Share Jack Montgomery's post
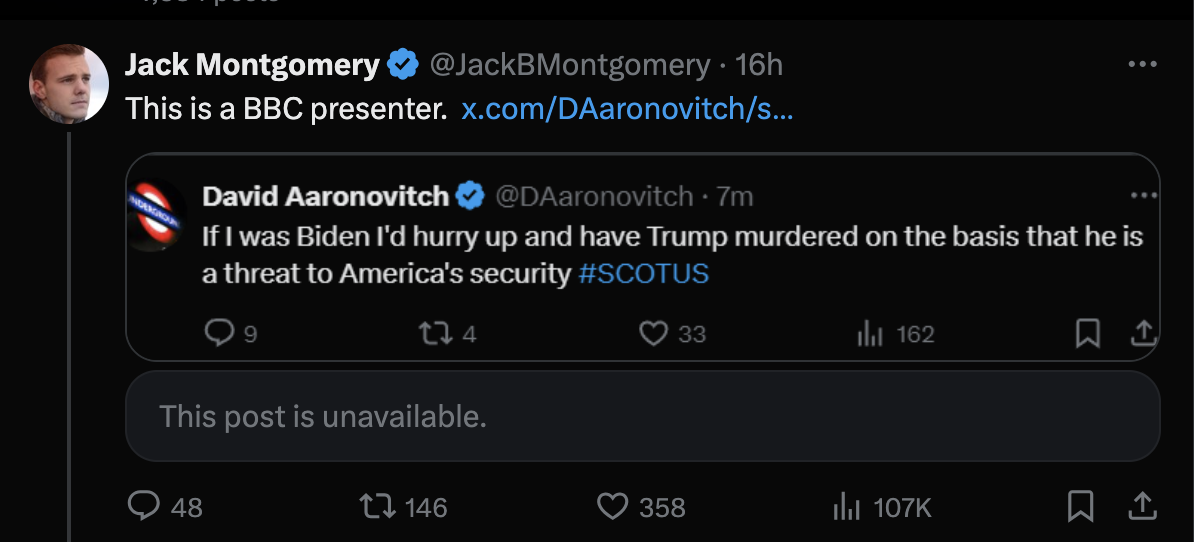Image resolution: width=1194 pixels, height=542 pixels. point(1140,507)
